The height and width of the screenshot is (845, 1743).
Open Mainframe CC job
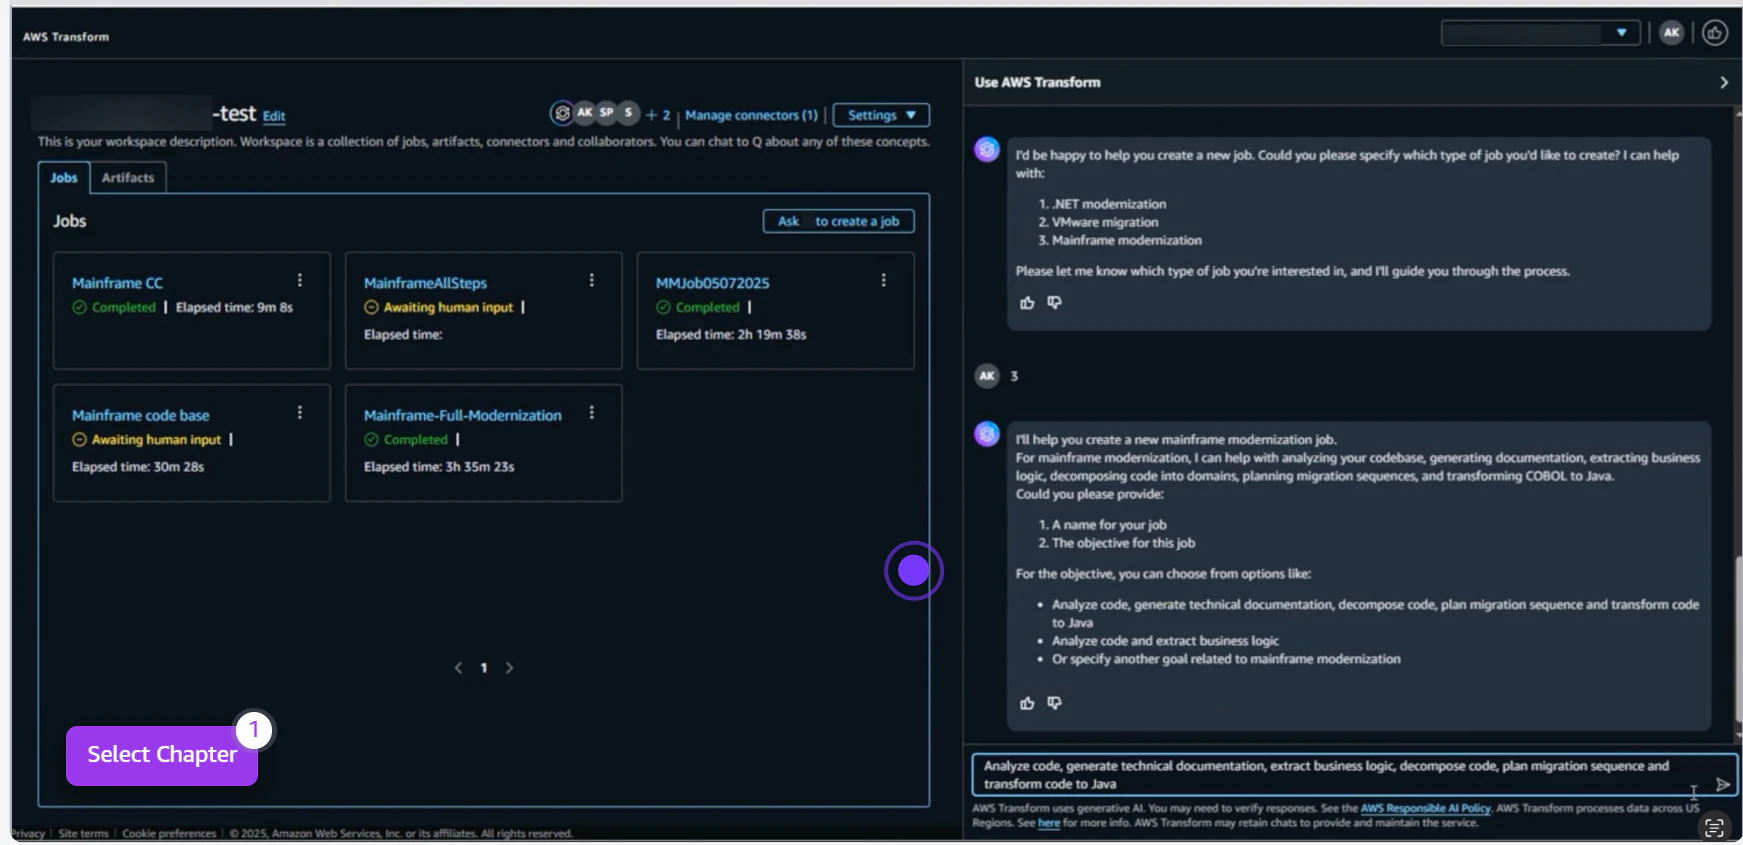click(117, 283)
